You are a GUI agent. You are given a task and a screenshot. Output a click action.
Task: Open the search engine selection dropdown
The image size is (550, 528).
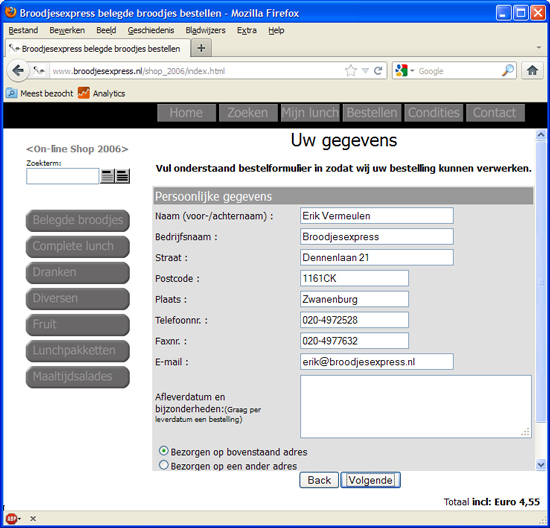point(405,71)
